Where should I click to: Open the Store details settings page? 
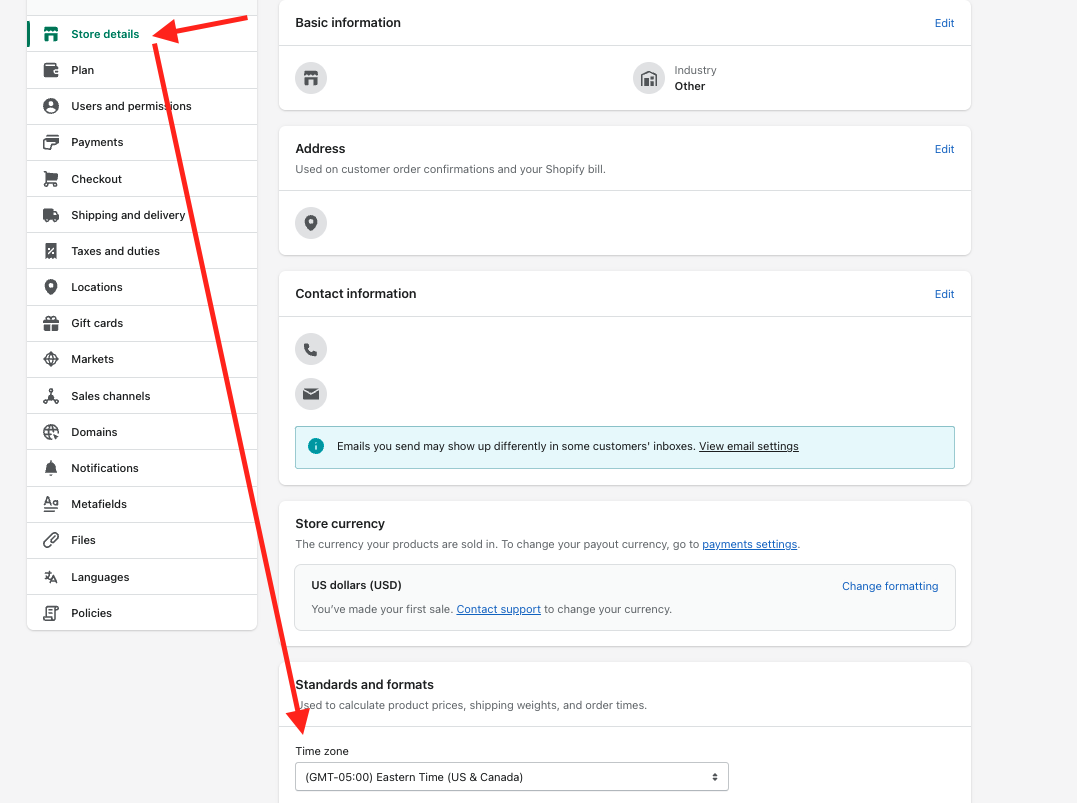(141, 34)
